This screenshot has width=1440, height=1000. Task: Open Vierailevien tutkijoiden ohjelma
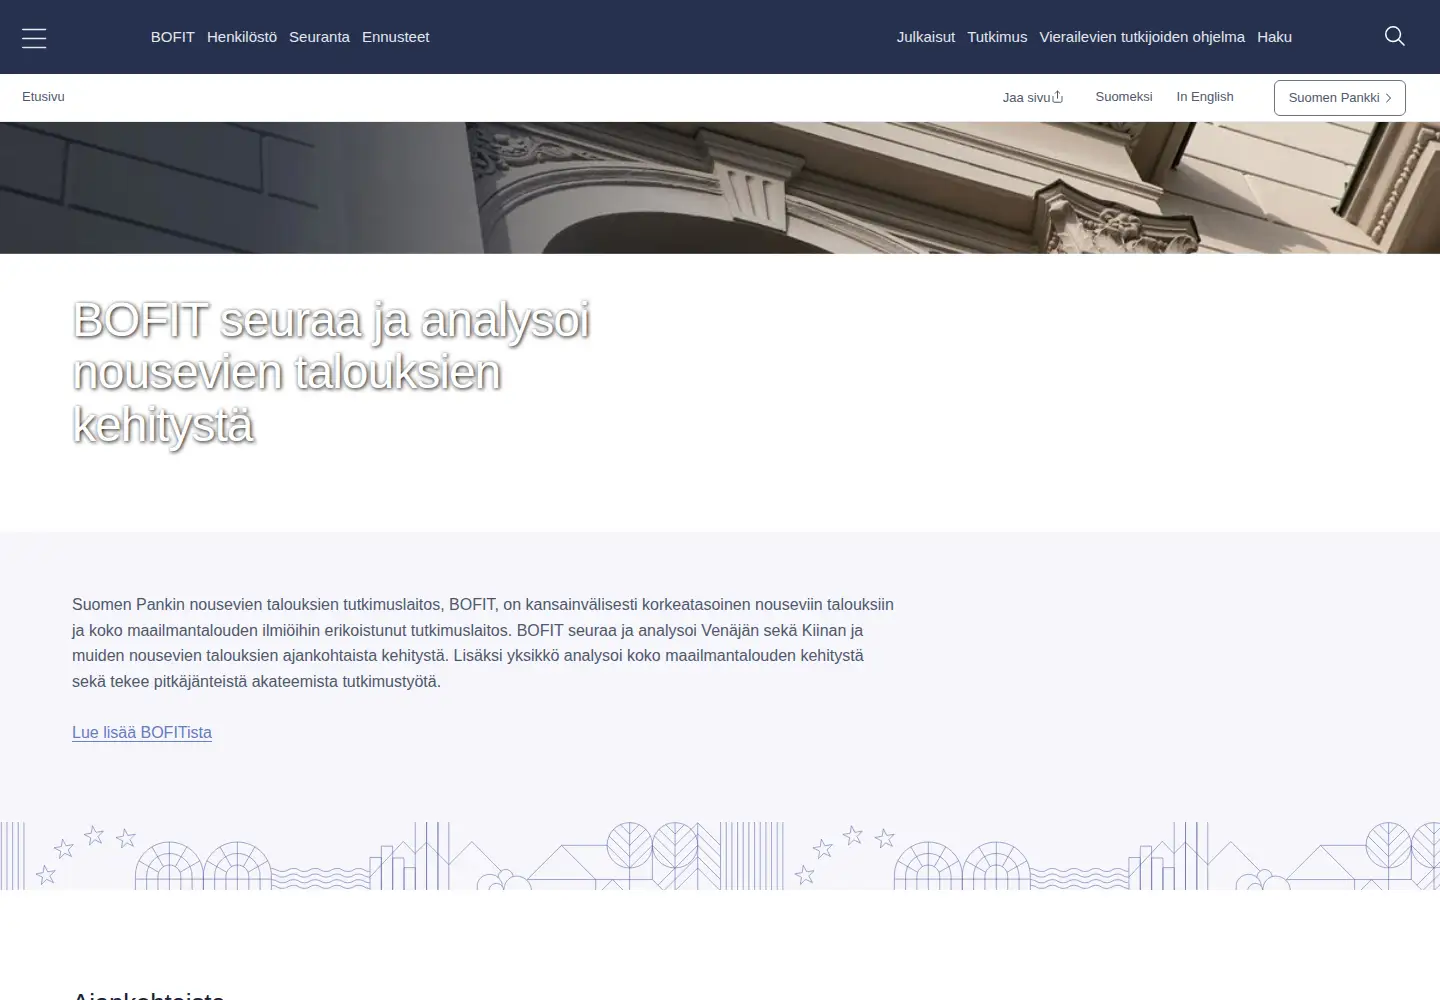click(x=1142, y=37)
